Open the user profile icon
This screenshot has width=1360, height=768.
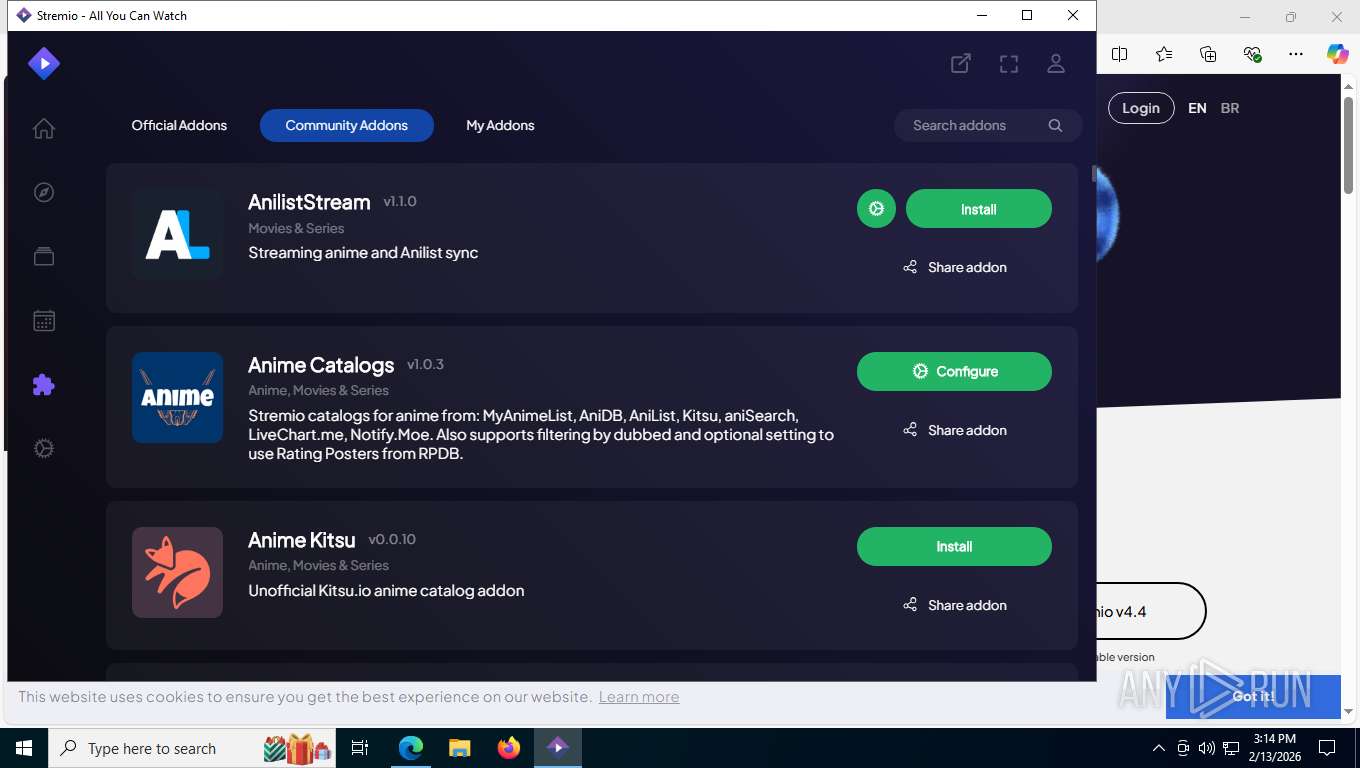point(1055,64)
